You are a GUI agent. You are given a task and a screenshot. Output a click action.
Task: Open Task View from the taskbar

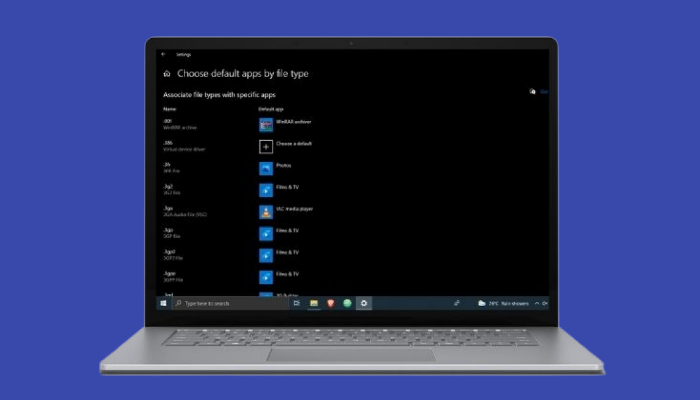pos(296,303)
